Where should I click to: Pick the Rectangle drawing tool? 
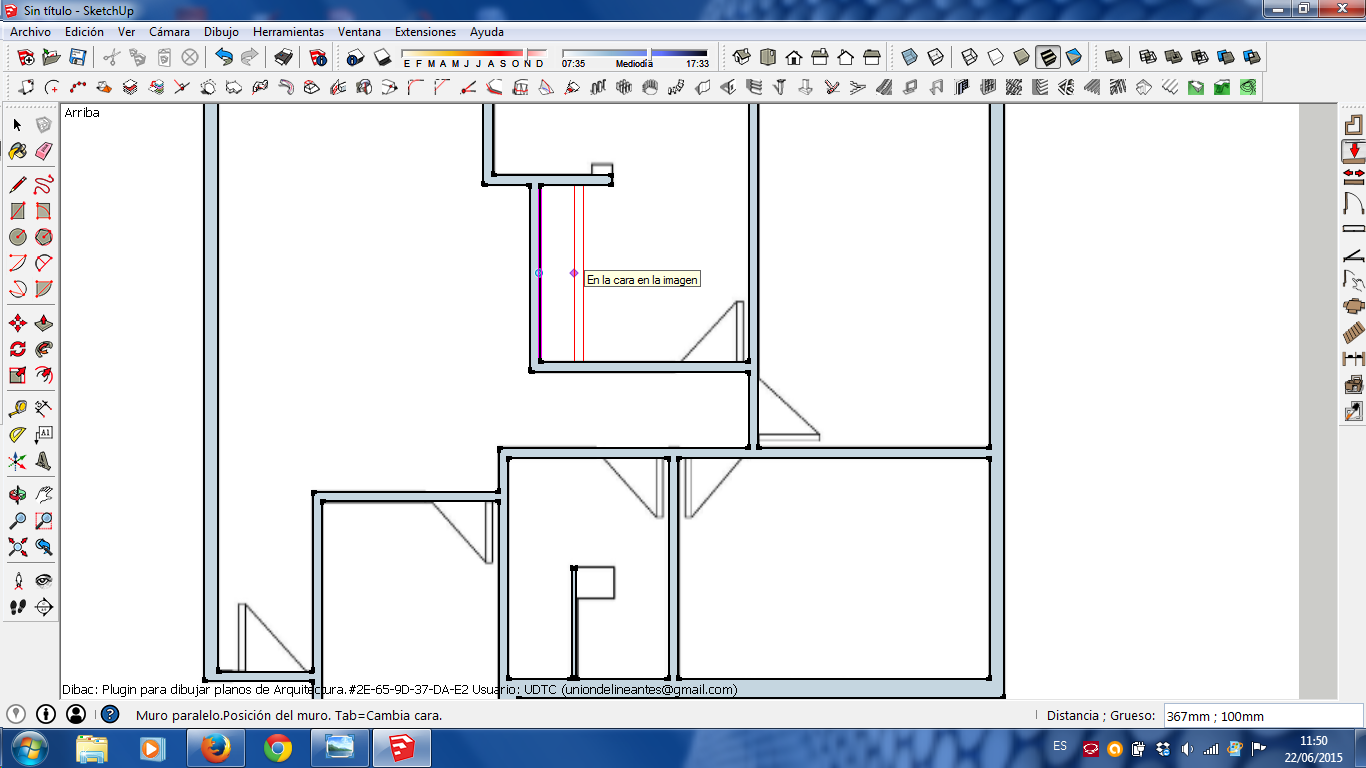pos(18,211)
